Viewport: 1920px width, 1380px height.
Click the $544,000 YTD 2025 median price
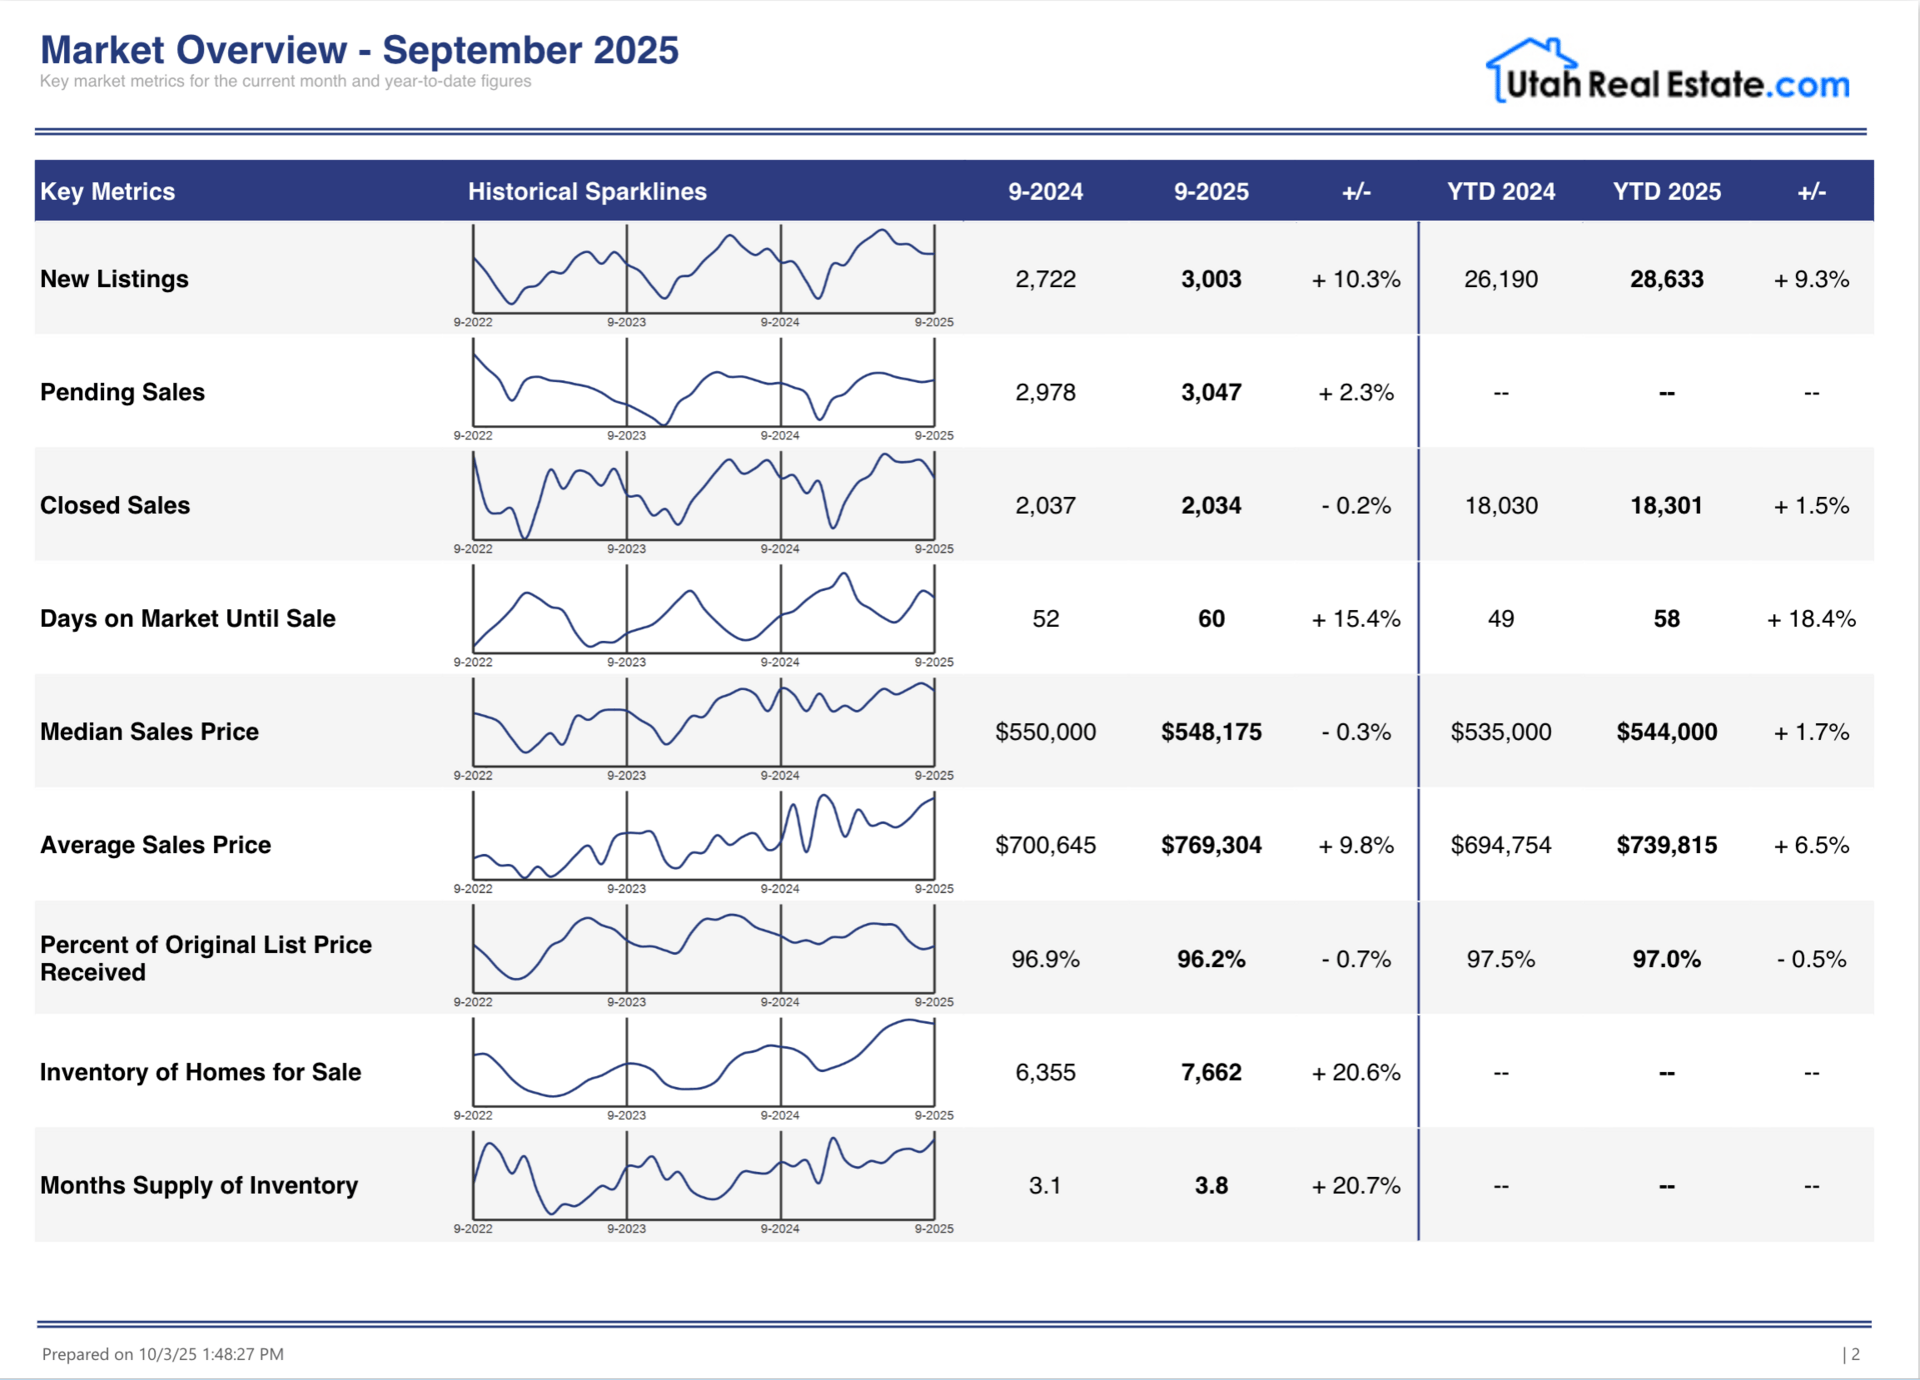pos(1666,732)
